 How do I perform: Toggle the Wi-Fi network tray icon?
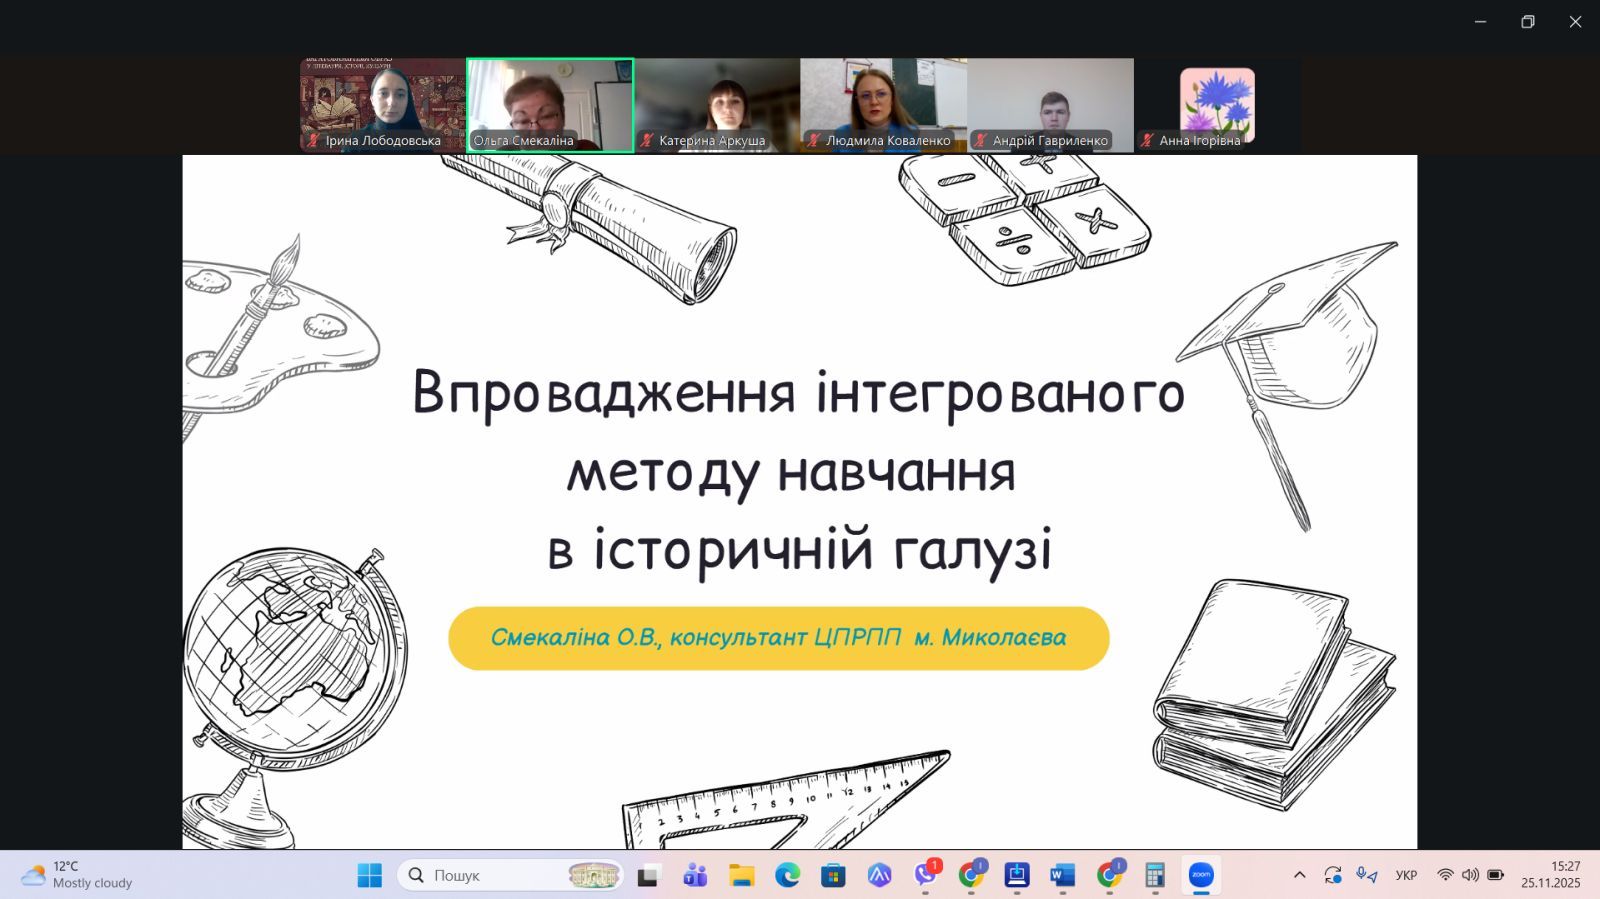coord(1445,875)
